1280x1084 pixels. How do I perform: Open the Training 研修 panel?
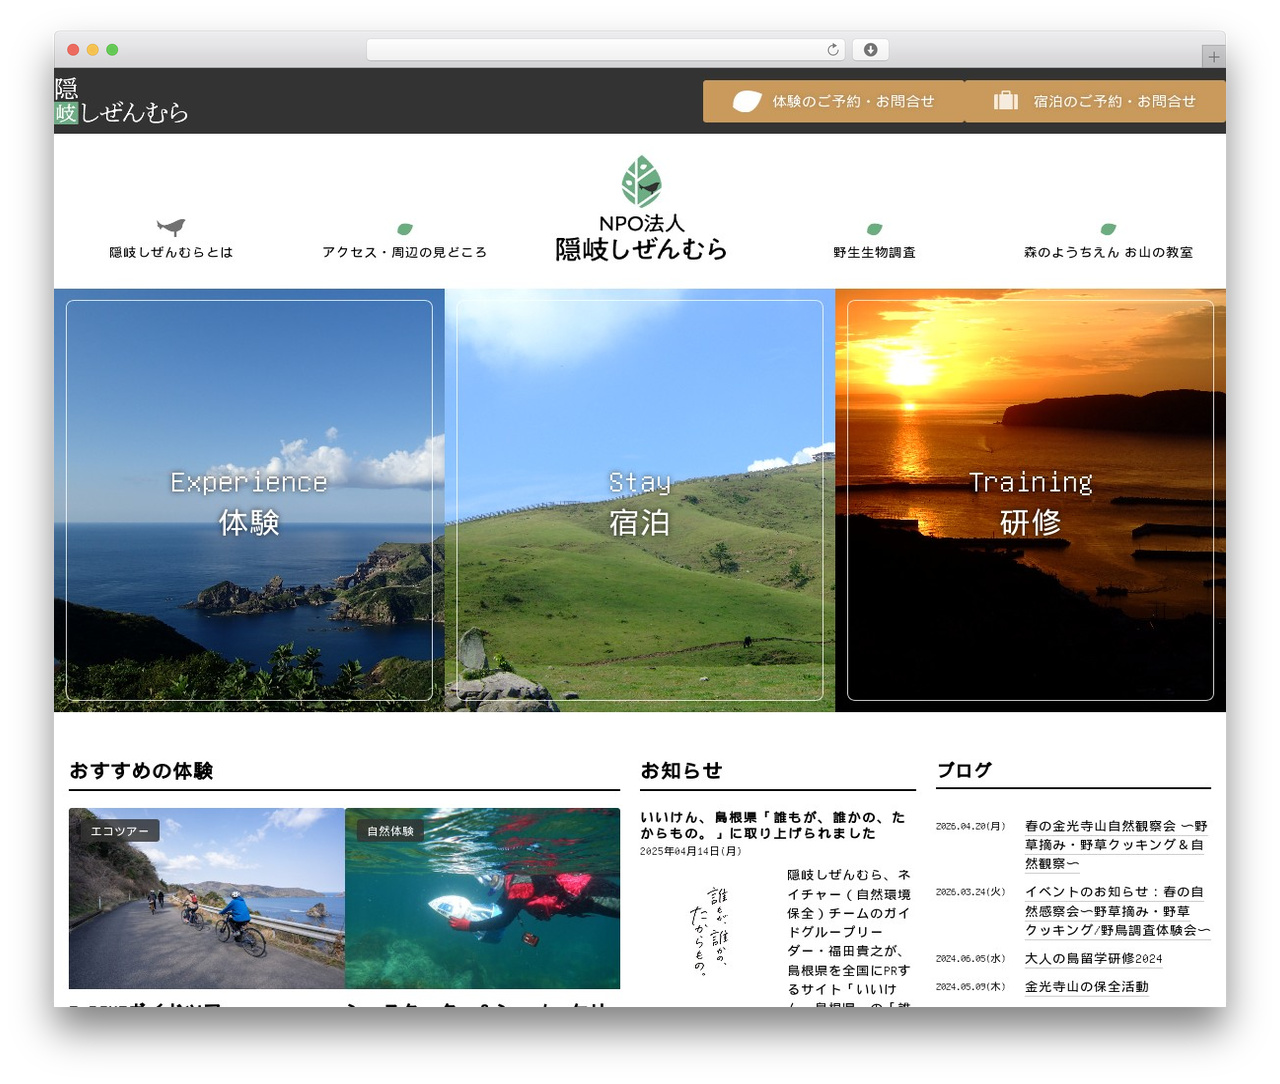(x=1030, y=500)
